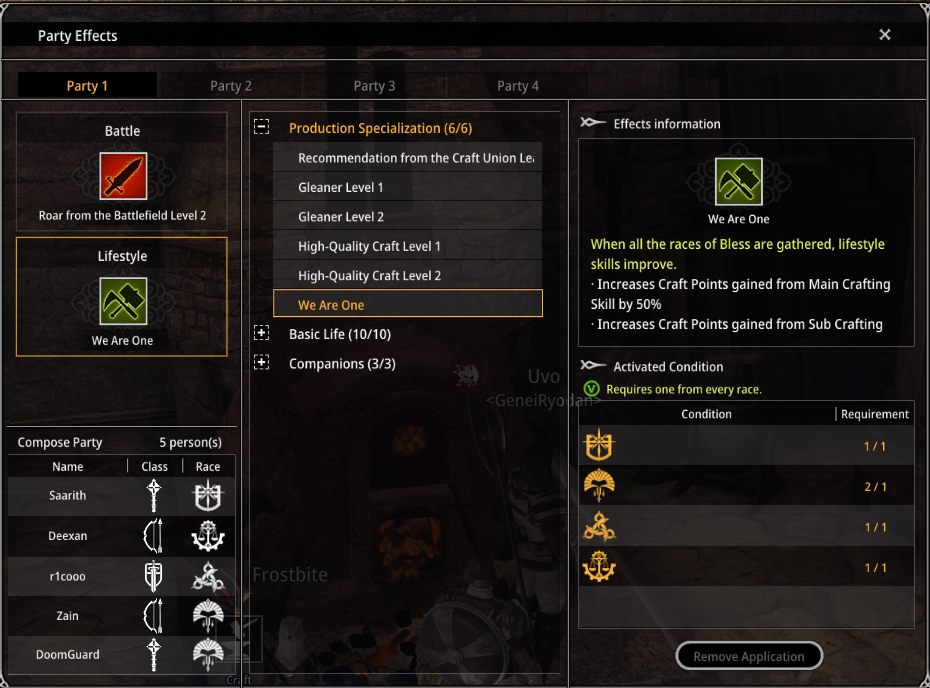Image resolution: width=930 pixels, height=688 pixels.
Task: Select DoomGuard row in Compose Party list
Action: (122, 655)
